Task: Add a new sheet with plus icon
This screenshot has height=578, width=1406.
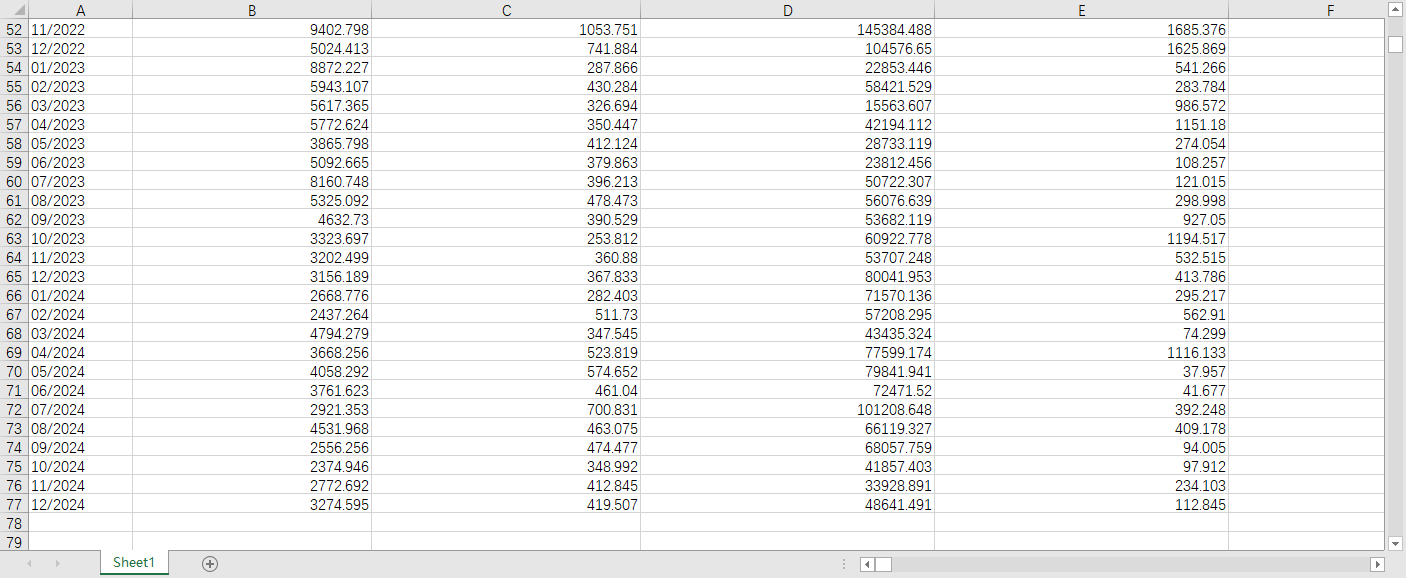Action: (x=210, y=564)
